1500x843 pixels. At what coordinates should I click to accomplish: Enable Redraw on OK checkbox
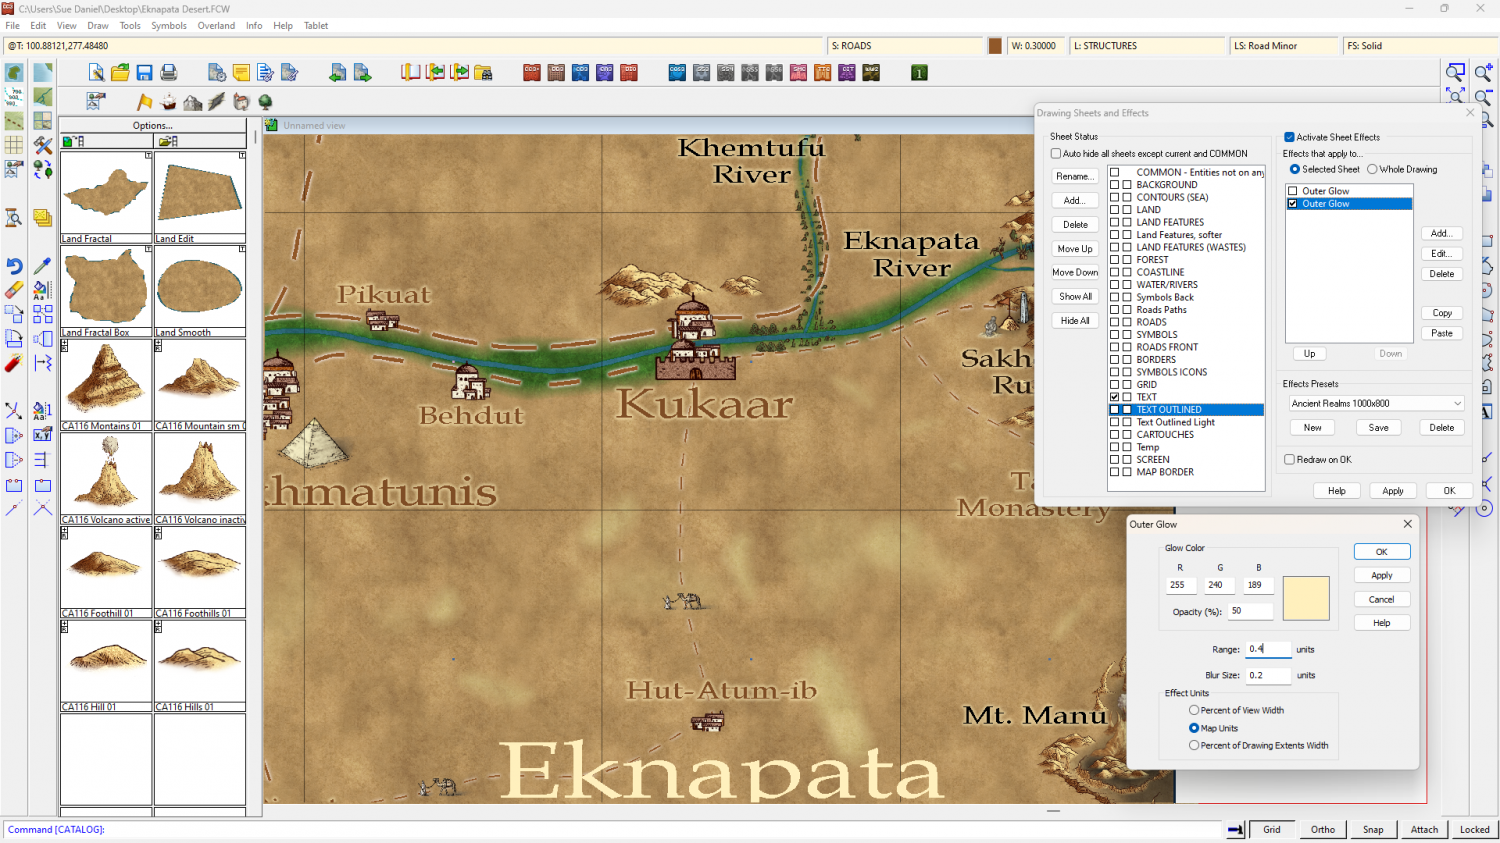pyautogui.click(x=1290, y=460)
